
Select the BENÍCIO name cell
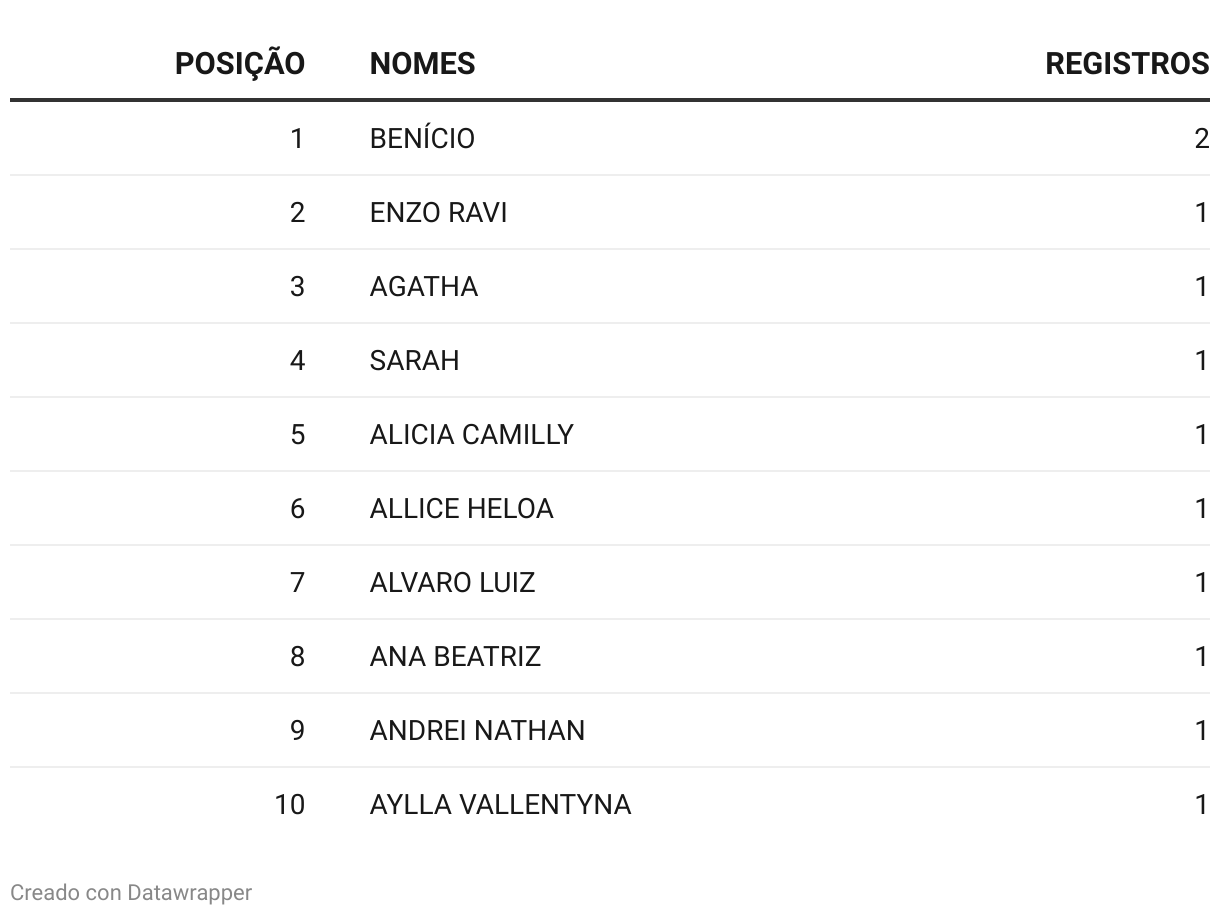click(422, 138)
